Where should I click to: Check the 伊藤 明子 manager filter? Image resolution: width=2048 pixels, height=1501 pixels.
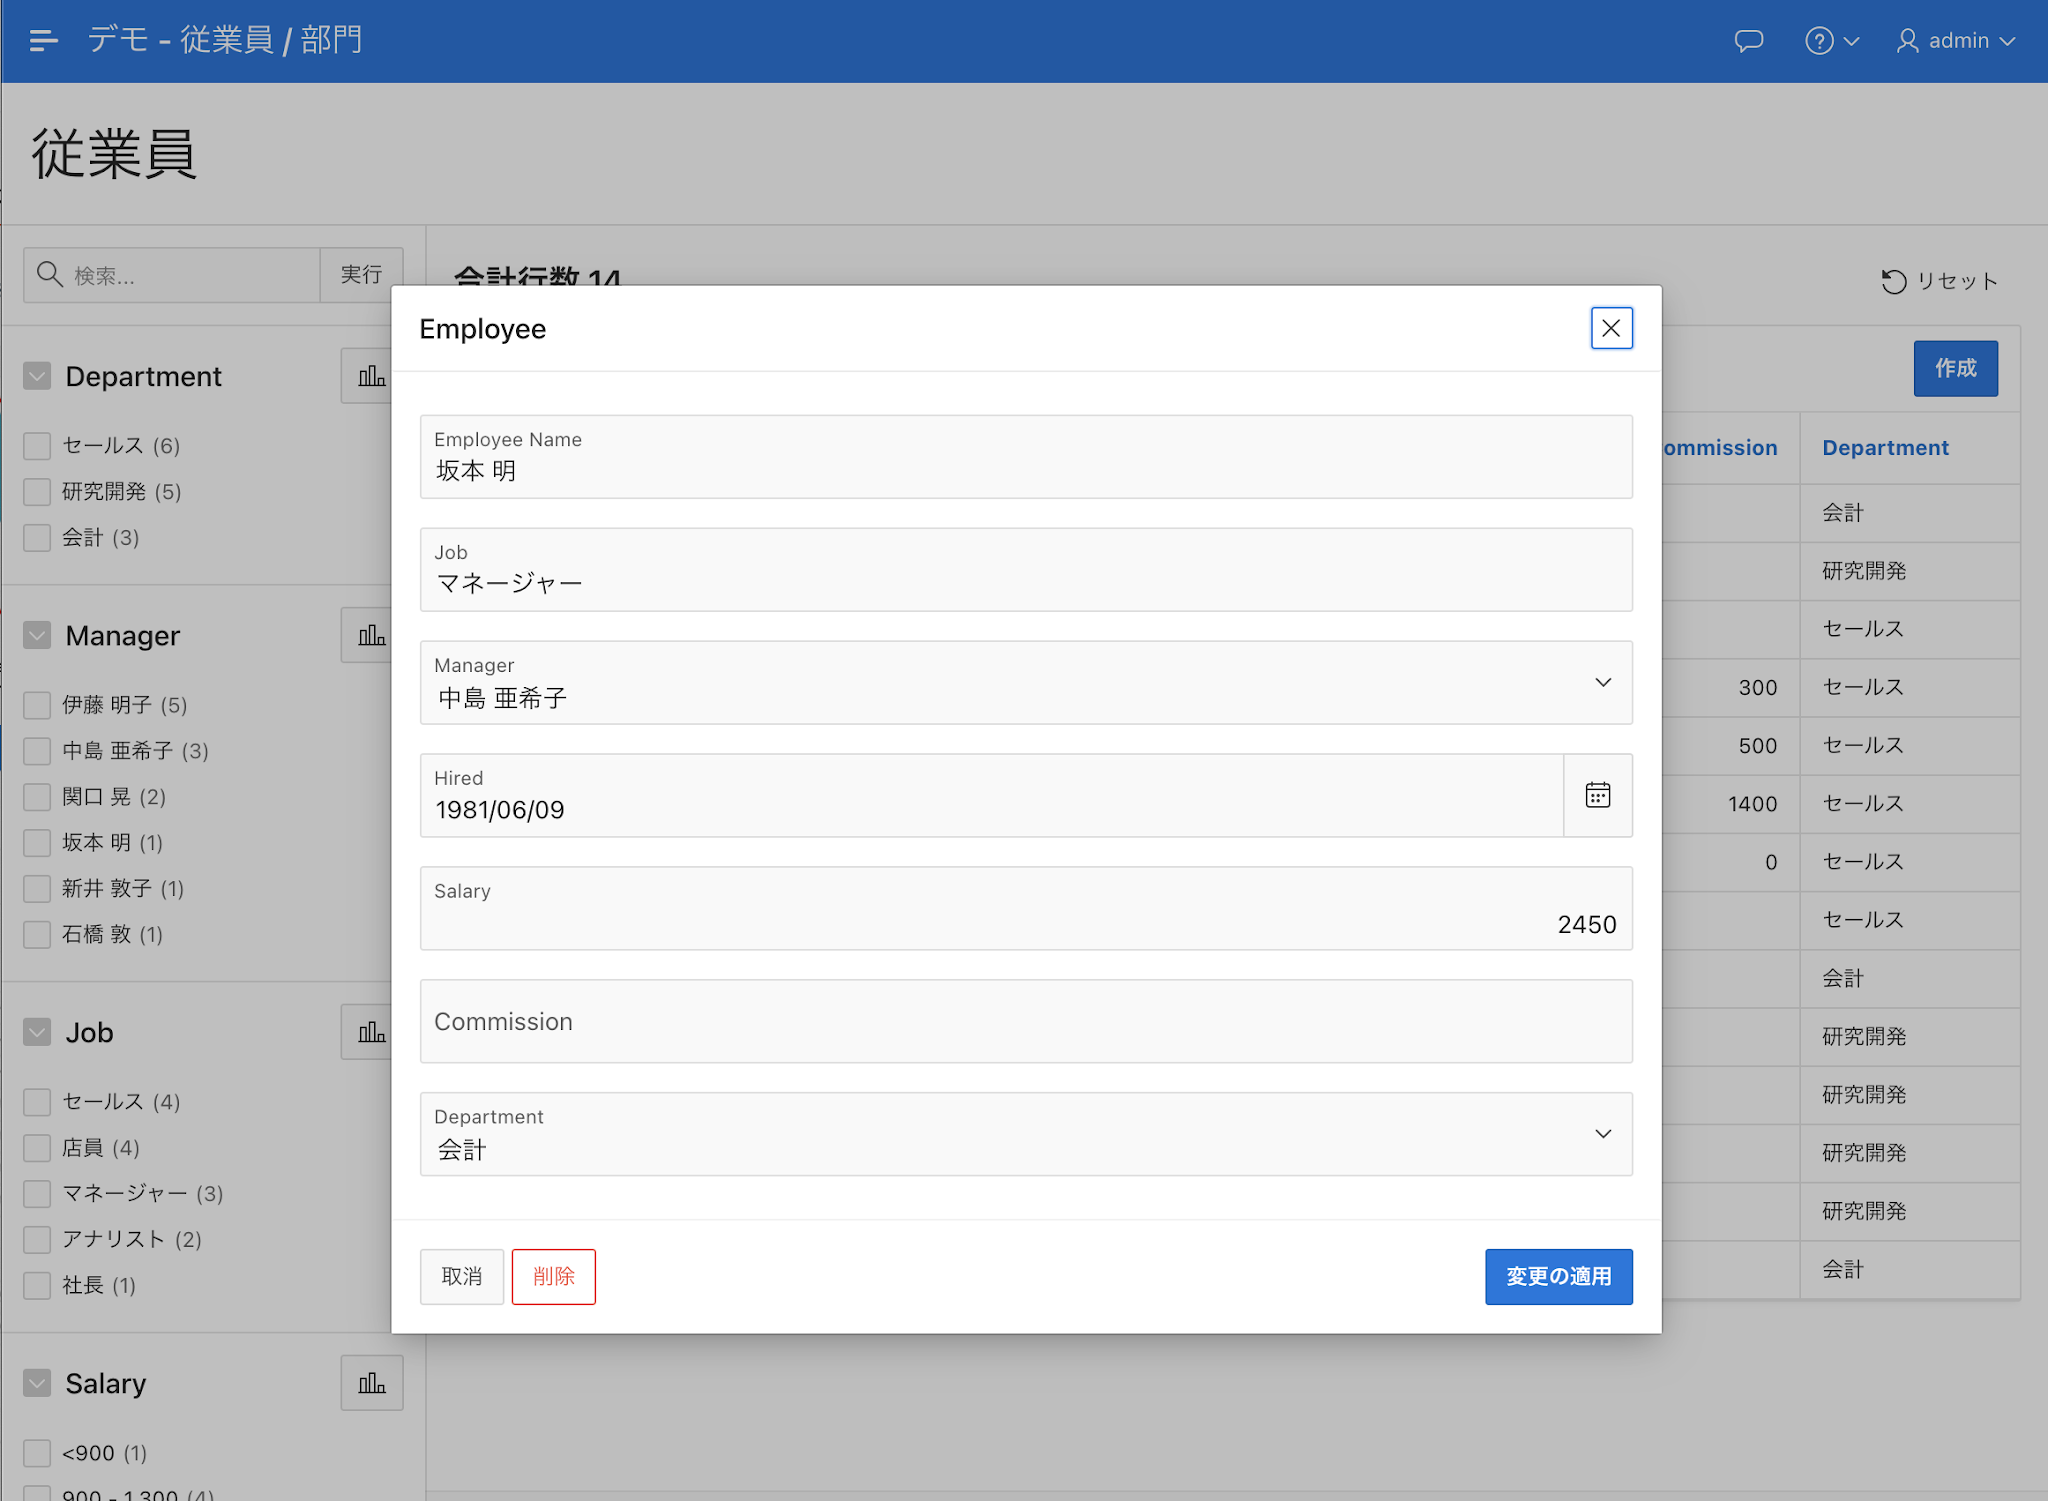[x=37, y=705]
